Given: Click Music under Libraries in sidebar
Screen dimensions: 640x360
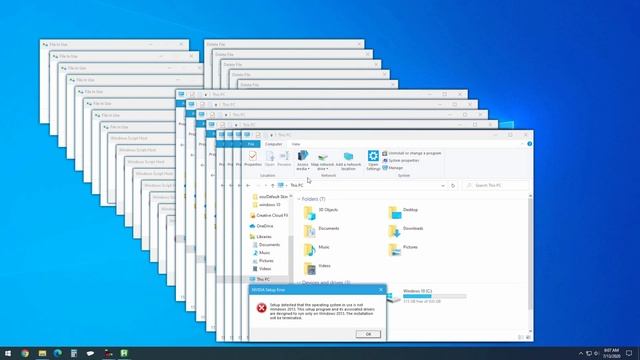Looking at the screenshot, I should tap(262, 253).
